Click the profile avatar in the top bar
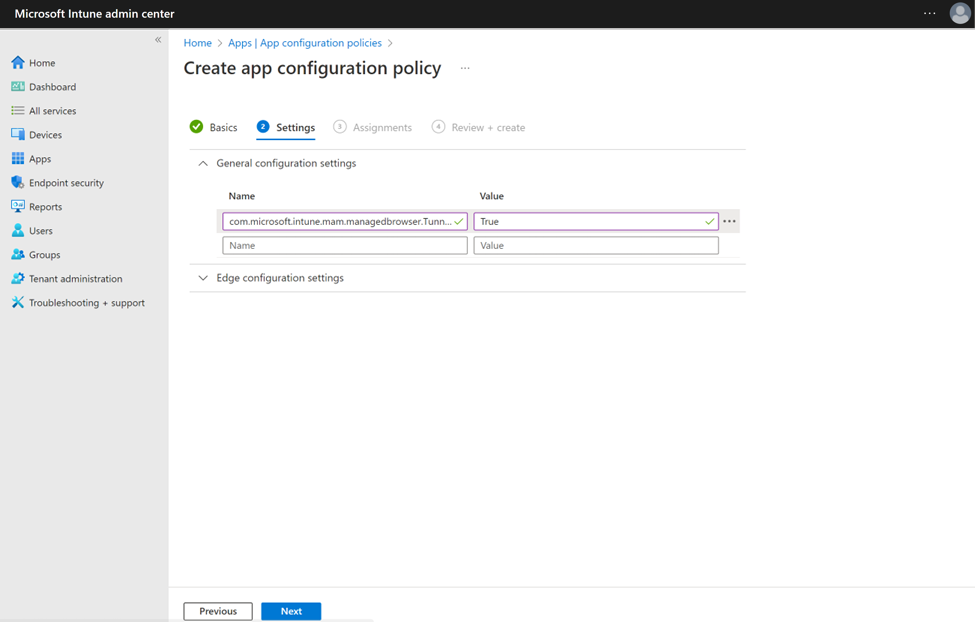The image size is (975, 622). [x=958, y=13]
